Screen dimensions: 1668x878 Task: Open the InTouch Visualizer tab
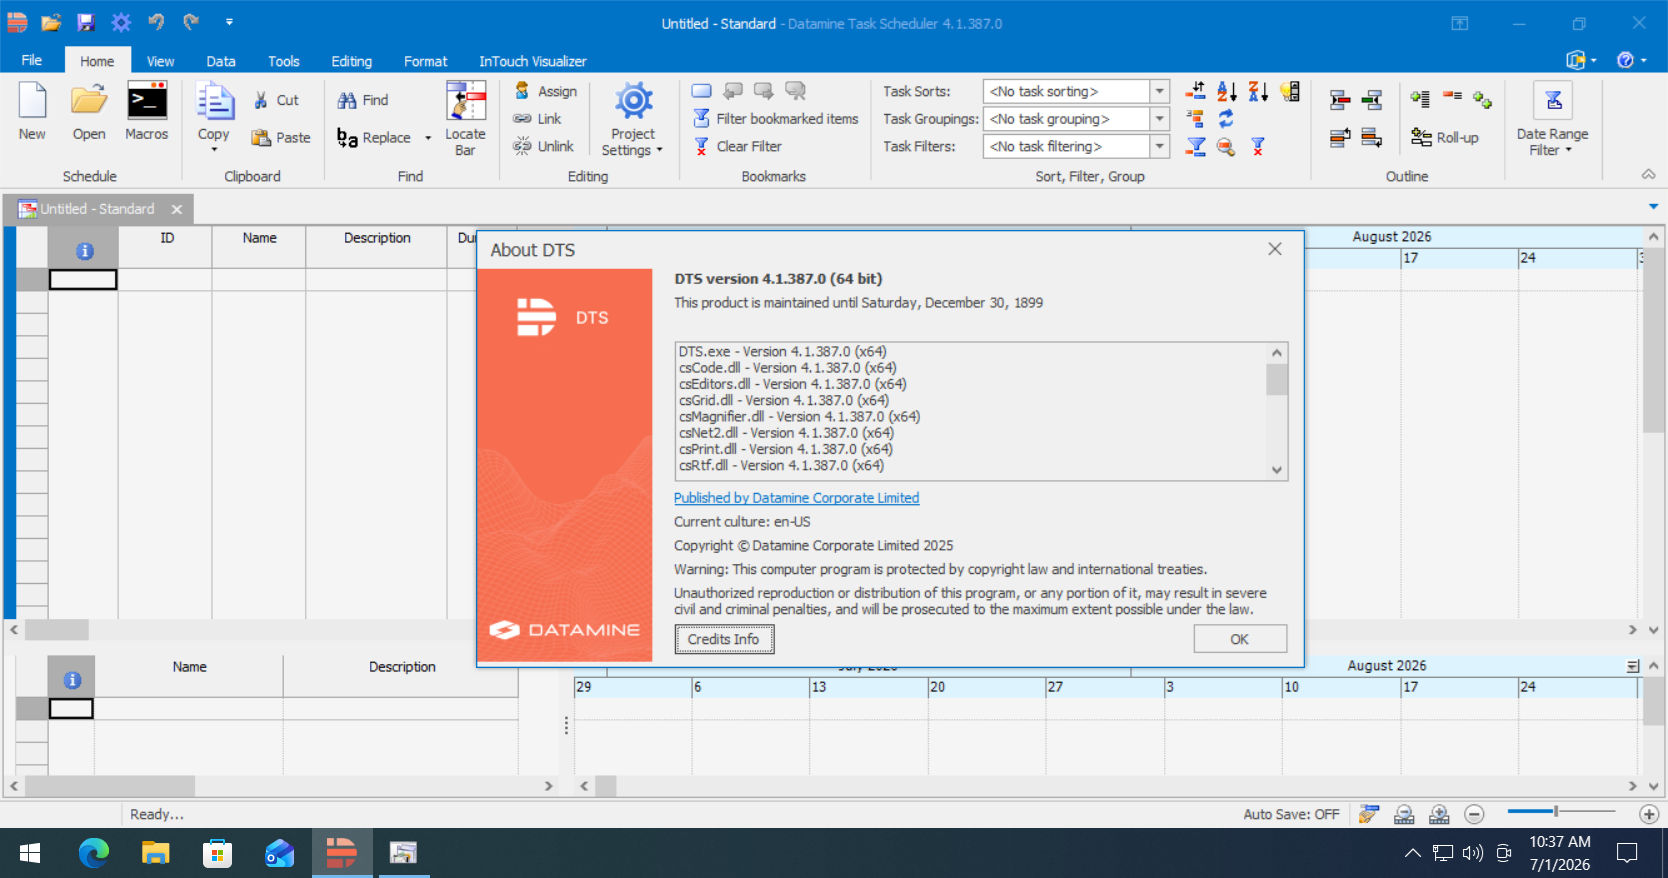tap(533, 61)
